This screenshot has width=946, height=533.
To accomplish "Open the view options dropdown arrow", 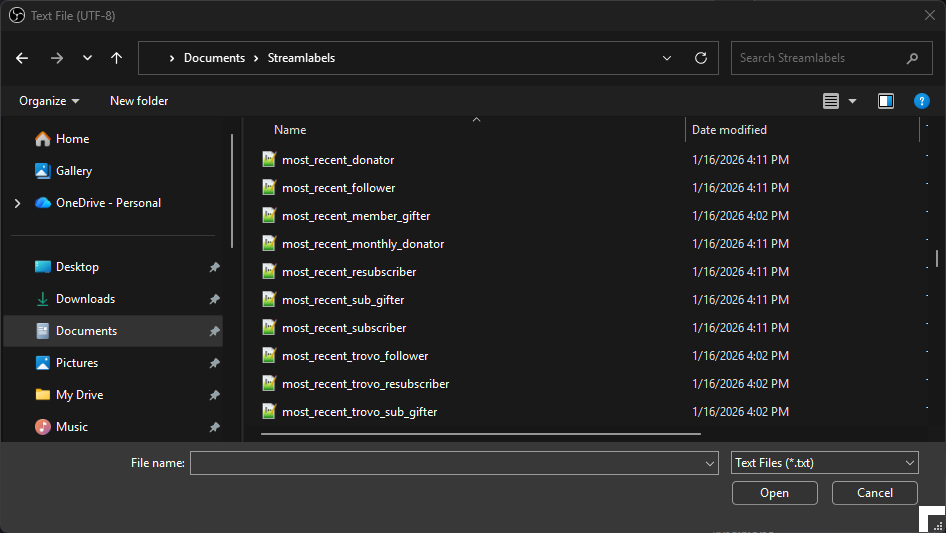I will tap(852, 101).
